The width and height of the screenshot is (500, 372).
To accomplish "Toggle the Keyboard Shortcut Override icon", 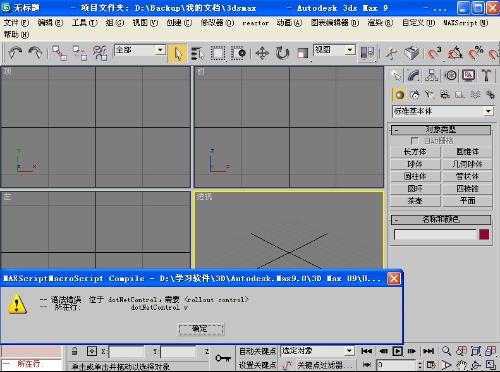I will click(411, 53).
